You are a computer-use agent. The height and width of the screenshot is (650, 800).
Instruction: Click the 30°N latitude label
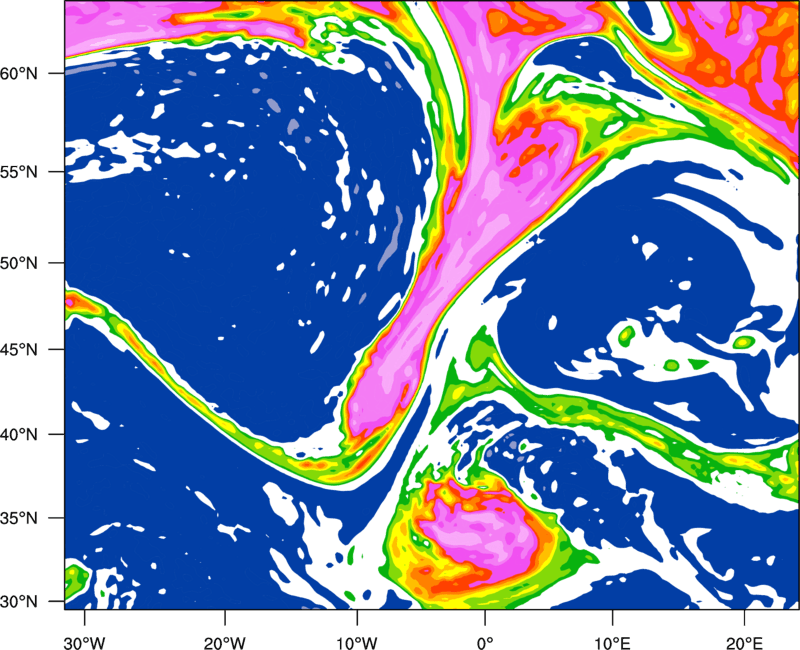coord(19,602)
